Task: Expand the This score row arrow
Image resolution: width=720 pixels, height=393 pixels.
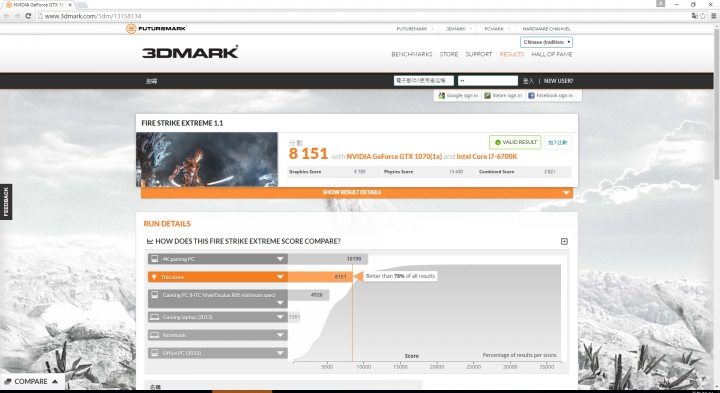Action: pyautogui.click(x=280, y=277)
